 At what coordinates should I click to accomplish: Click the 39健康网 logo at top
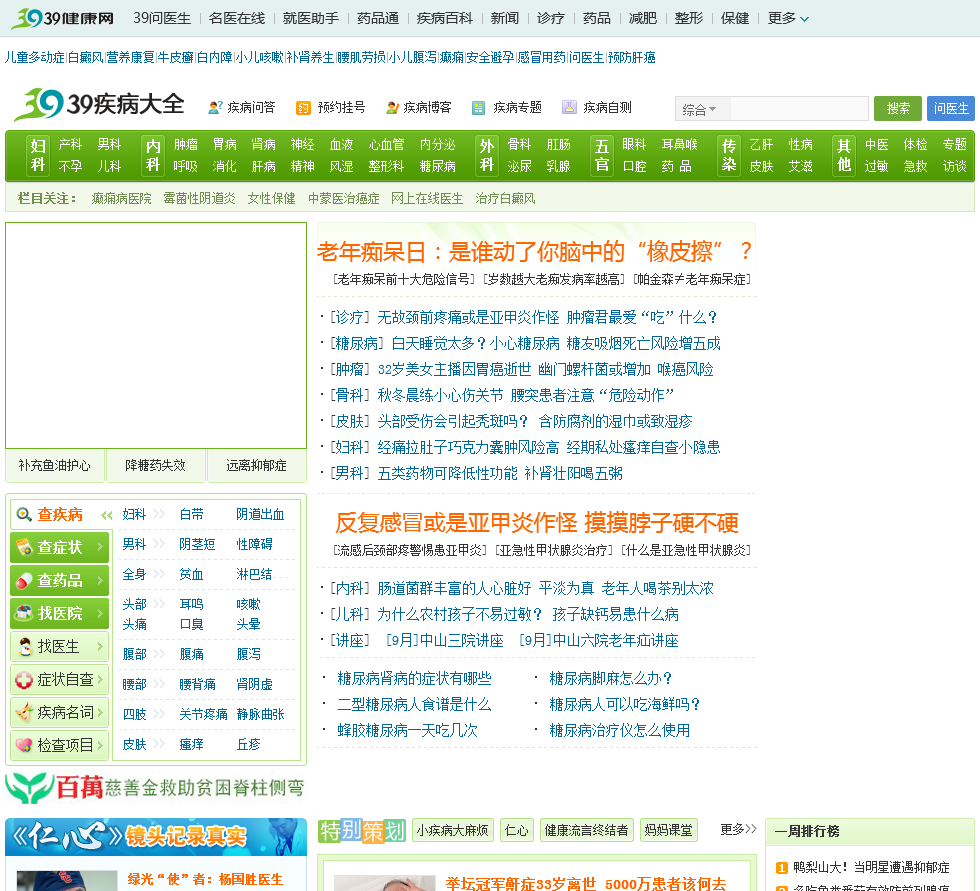click(x=62, y=18)
